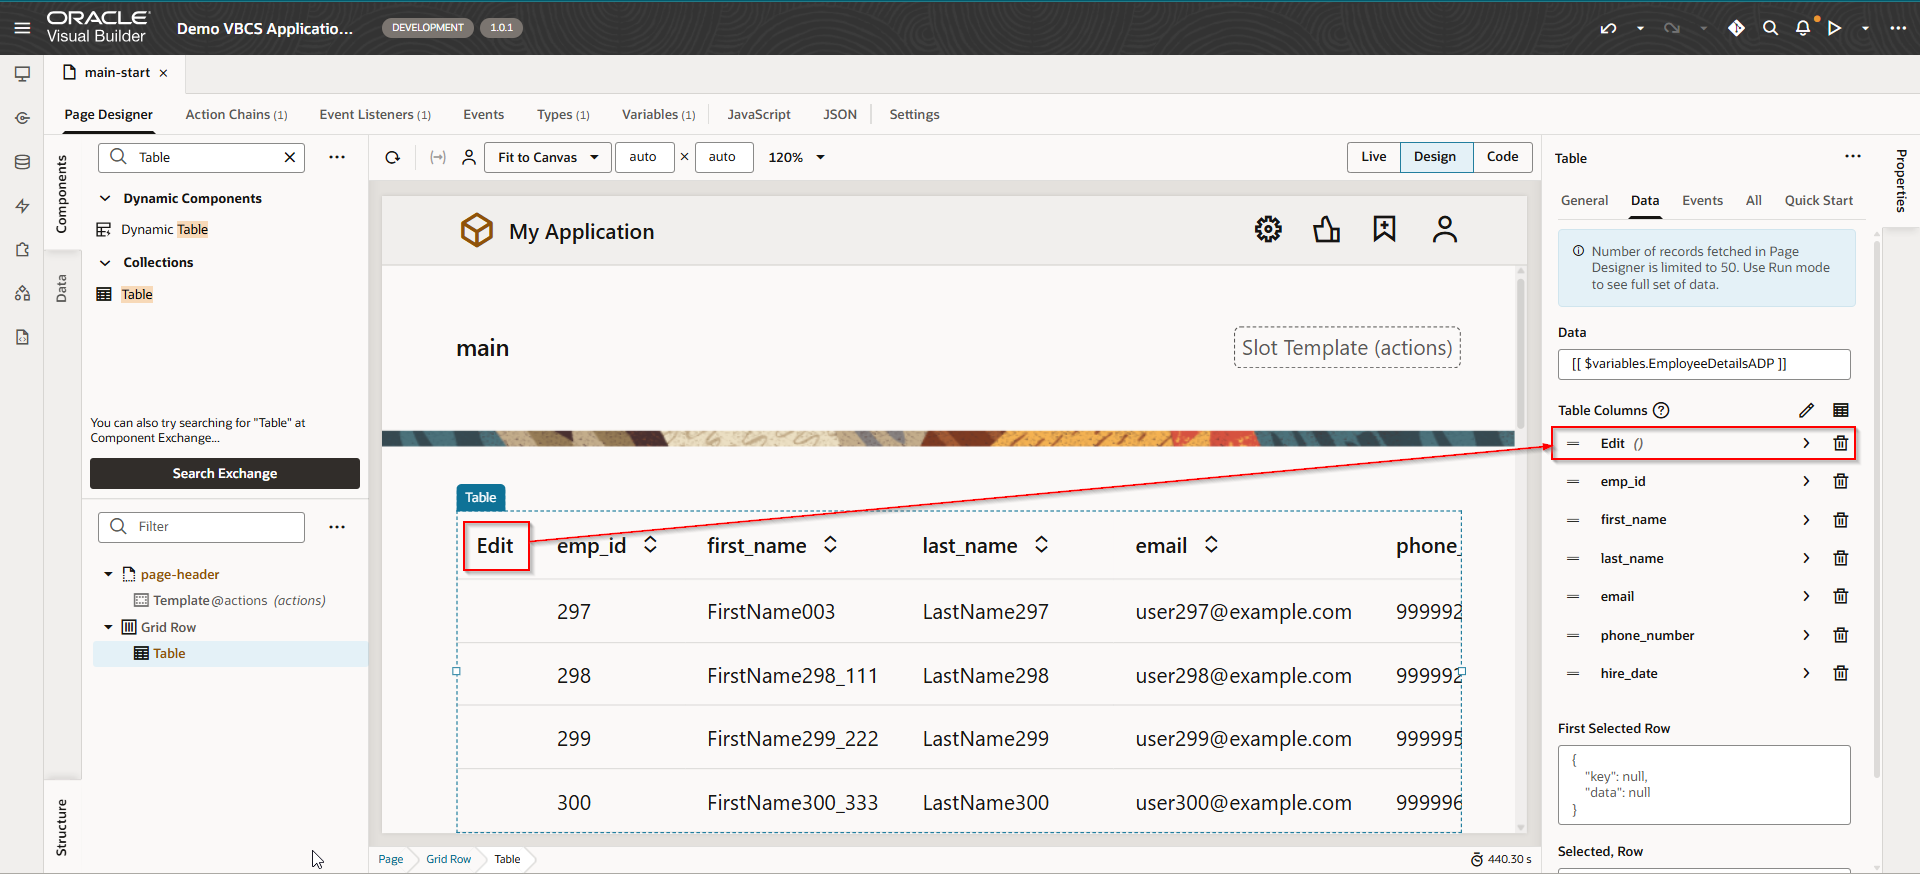Switch canvas to Live mode
The image size is (1920, 874).
point(1373,157)
